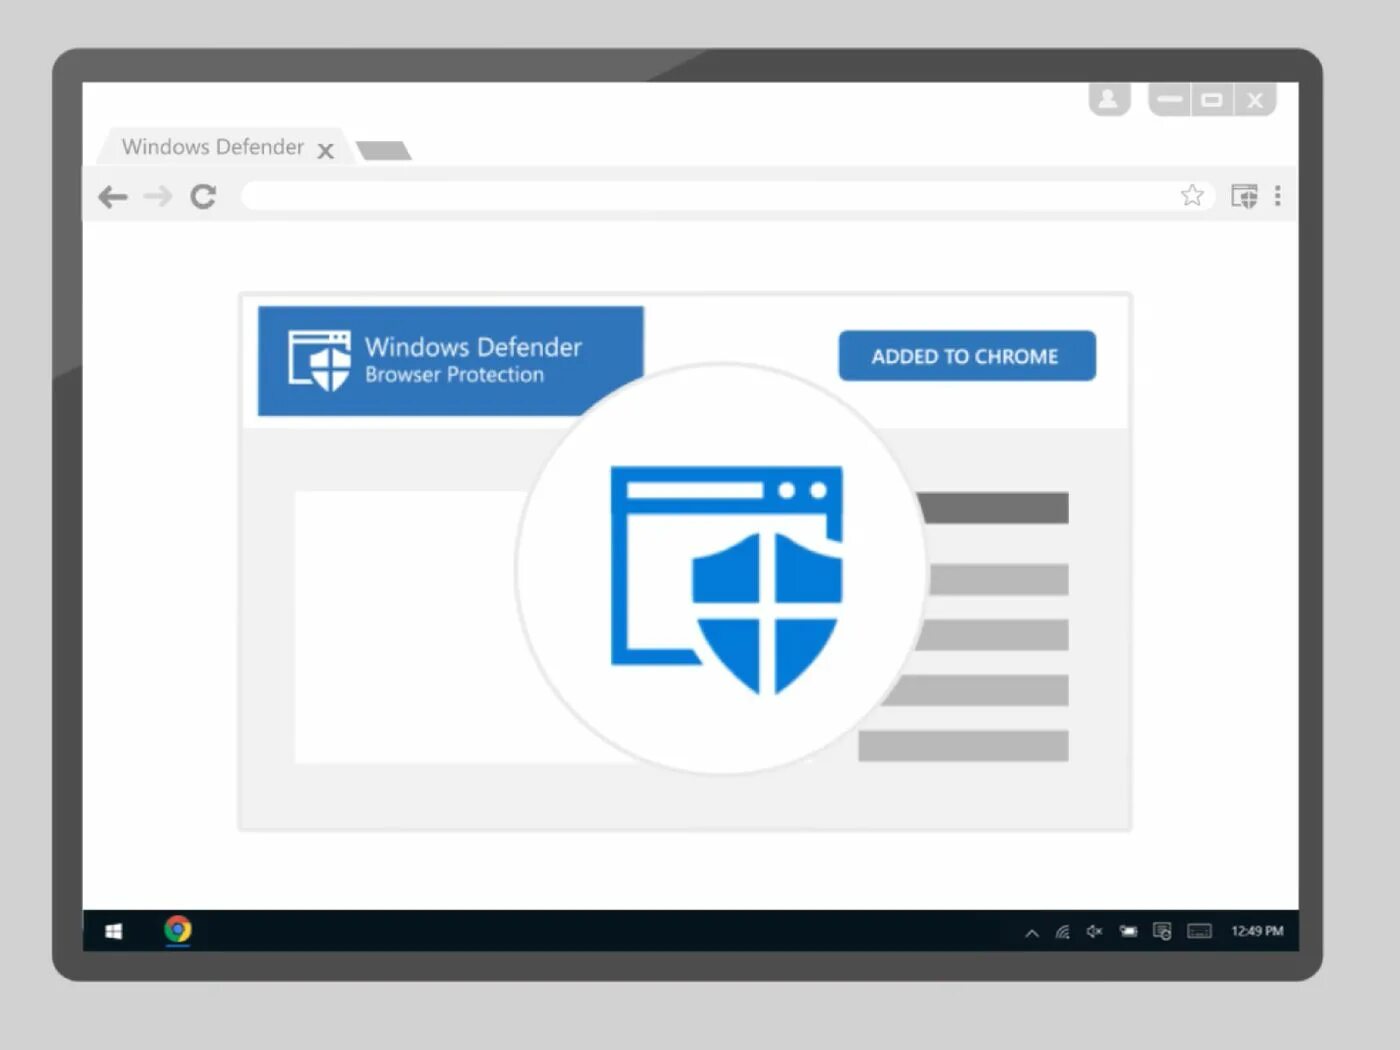Screen dimensions: 1400x1050
Task: Click the battery tray icon
Action: 1128,931
